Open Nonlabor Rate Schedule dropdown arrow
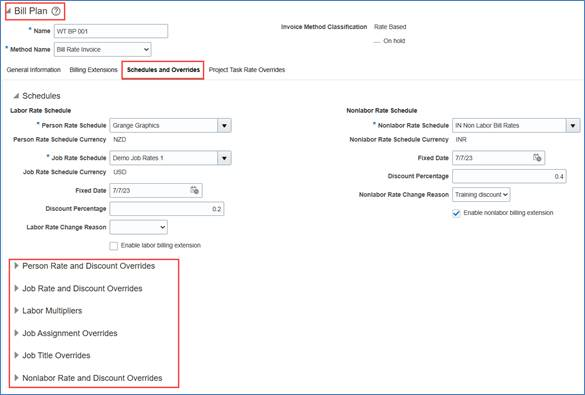Screen dimensions: 585x395 (573, 125)
